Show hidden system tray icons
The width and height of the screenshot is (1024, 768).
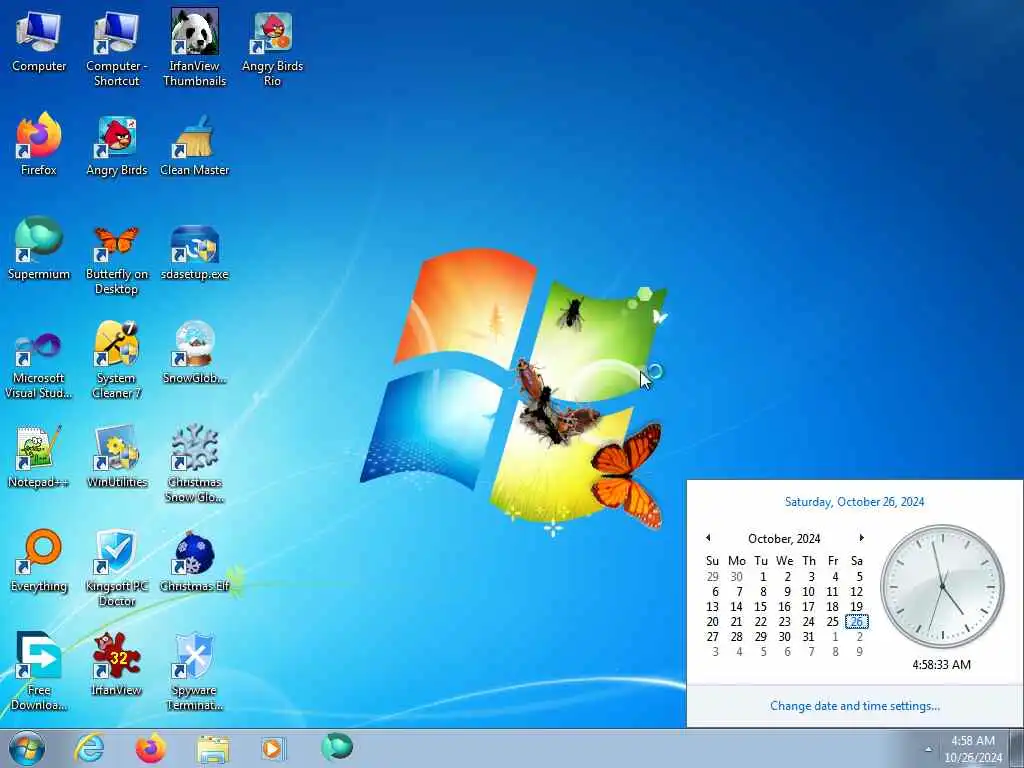click(x=928, y=749)
